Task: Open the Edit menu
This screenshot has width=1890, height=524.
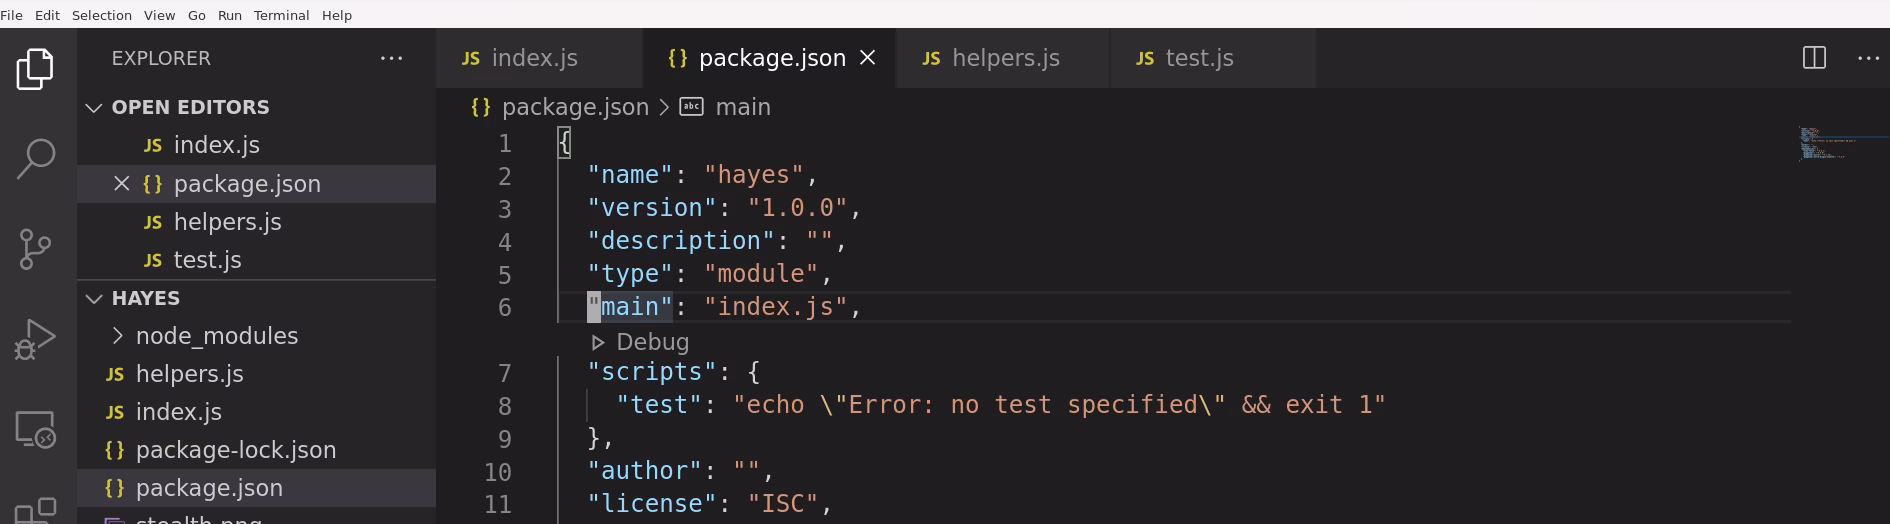Action: click(47, 15)
